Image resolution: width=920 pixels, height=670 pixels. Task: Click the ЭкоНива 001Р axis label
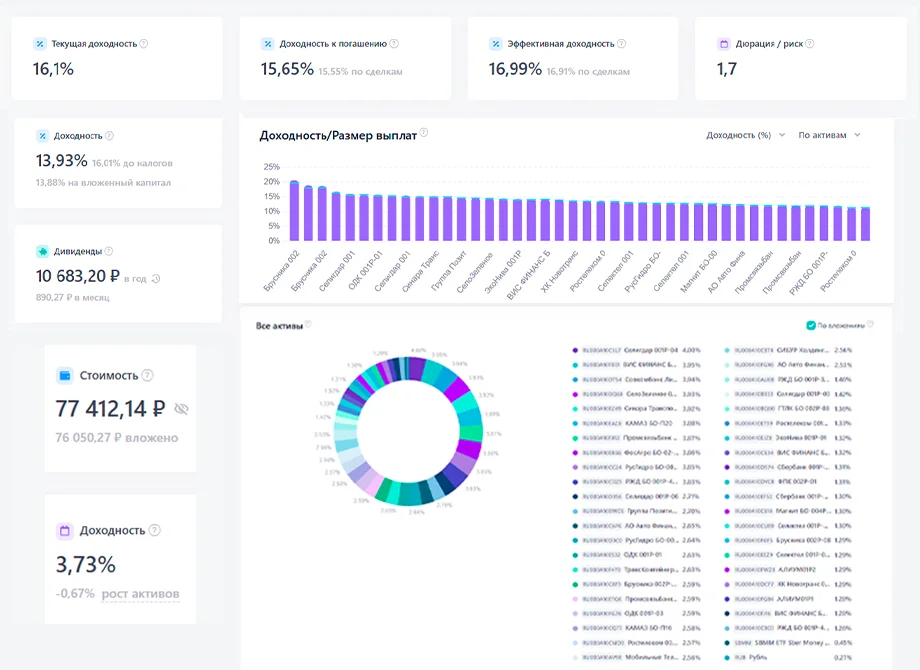click(503, 272)
